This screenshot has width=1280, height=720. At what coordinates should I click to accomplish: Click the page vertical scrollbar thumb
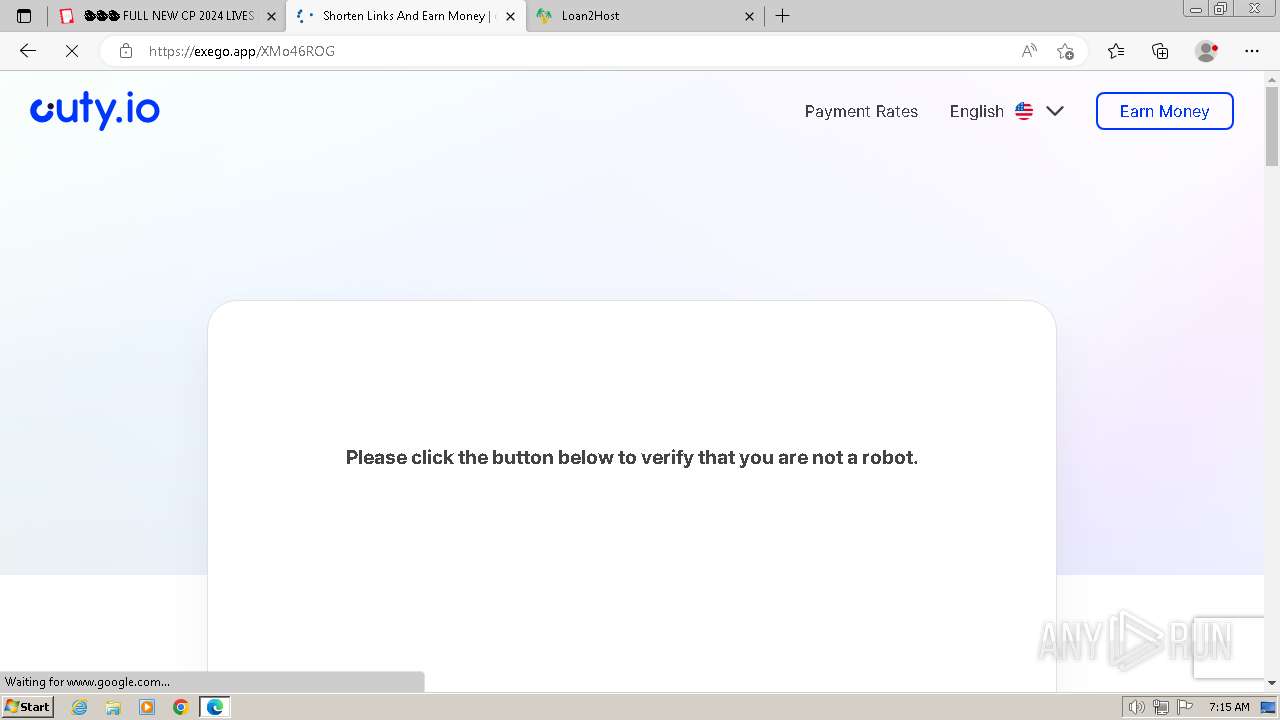pos(1272,126)
